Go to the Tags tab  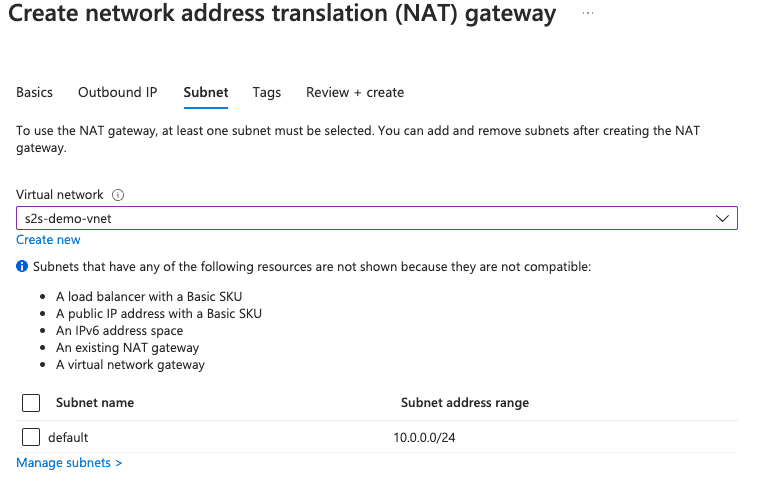267,92
